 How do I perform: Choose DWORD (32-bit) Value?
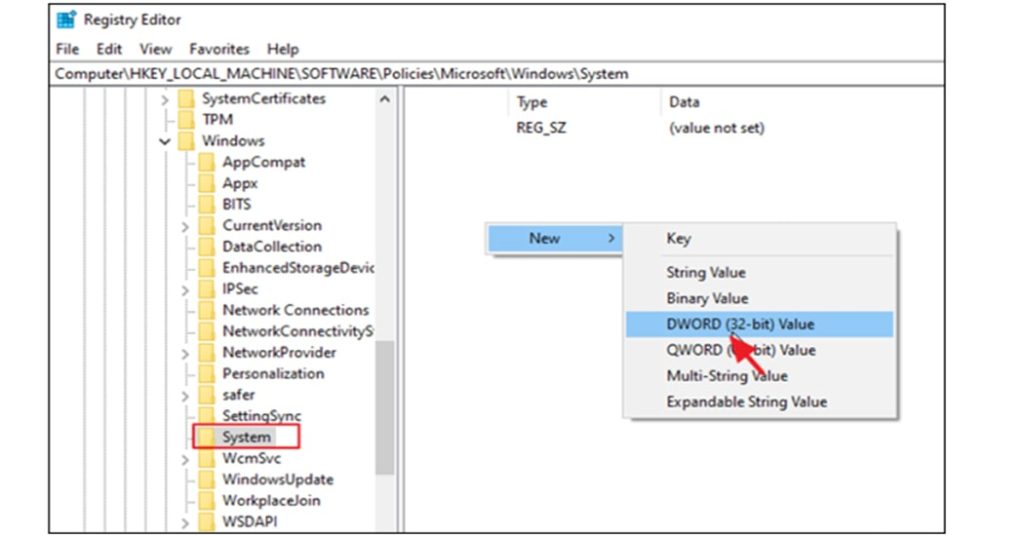(760, 324)
